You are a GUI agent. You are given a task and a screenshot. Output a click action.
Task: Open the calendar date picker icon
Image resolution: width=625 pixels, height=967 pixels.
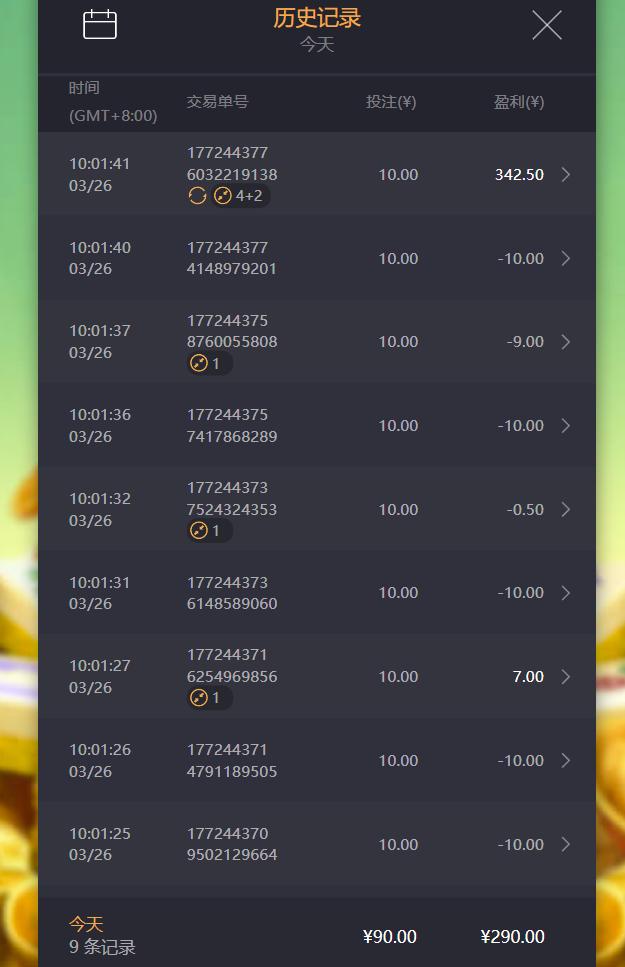coord(100,25)
